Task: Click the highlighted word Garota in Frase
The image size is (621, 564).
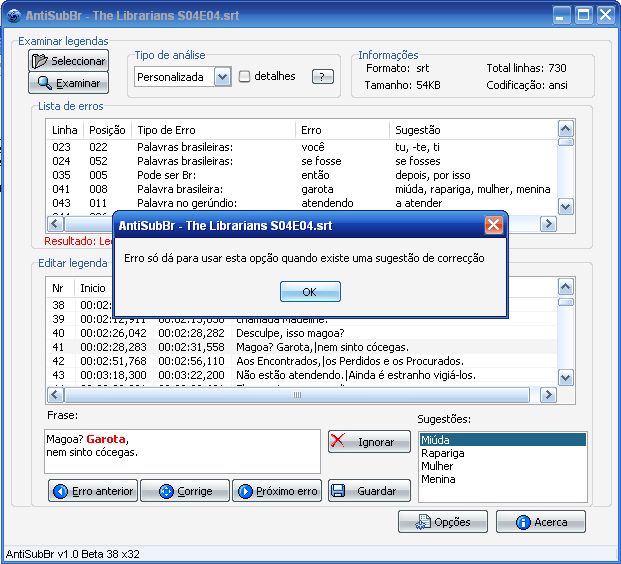Action: [x=106, y=439]
